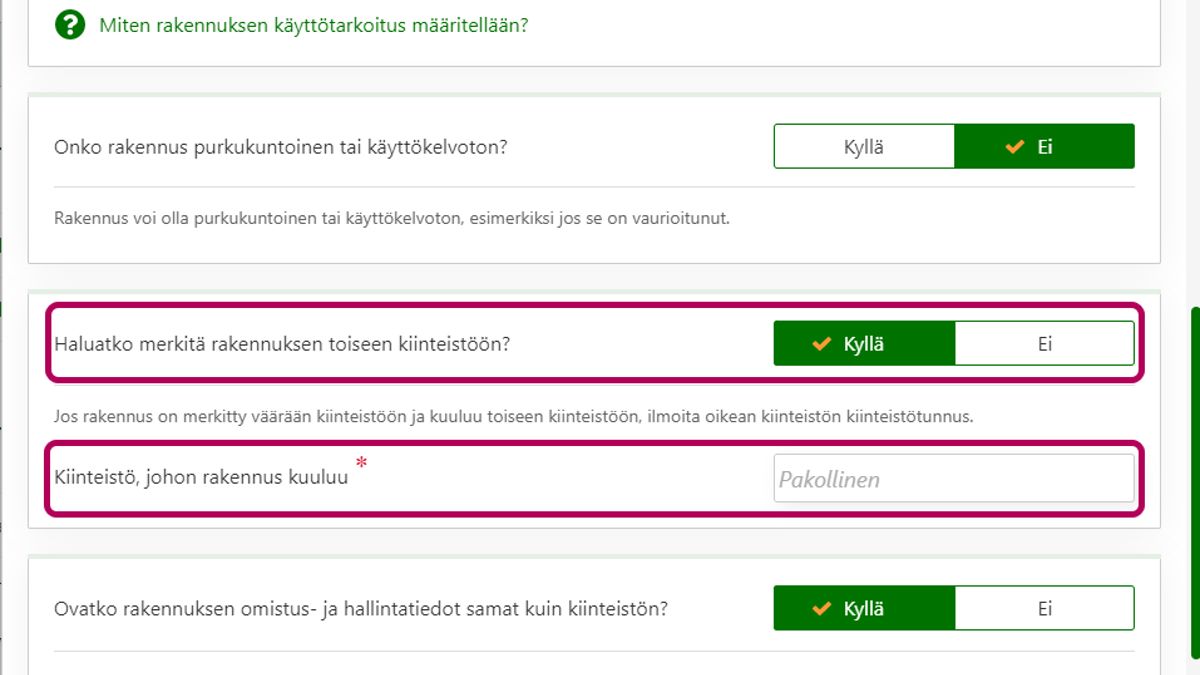Click label 'Kiinteistö, johon rakennus kuuluu'

pyautogui.click(x=201, y=477)
